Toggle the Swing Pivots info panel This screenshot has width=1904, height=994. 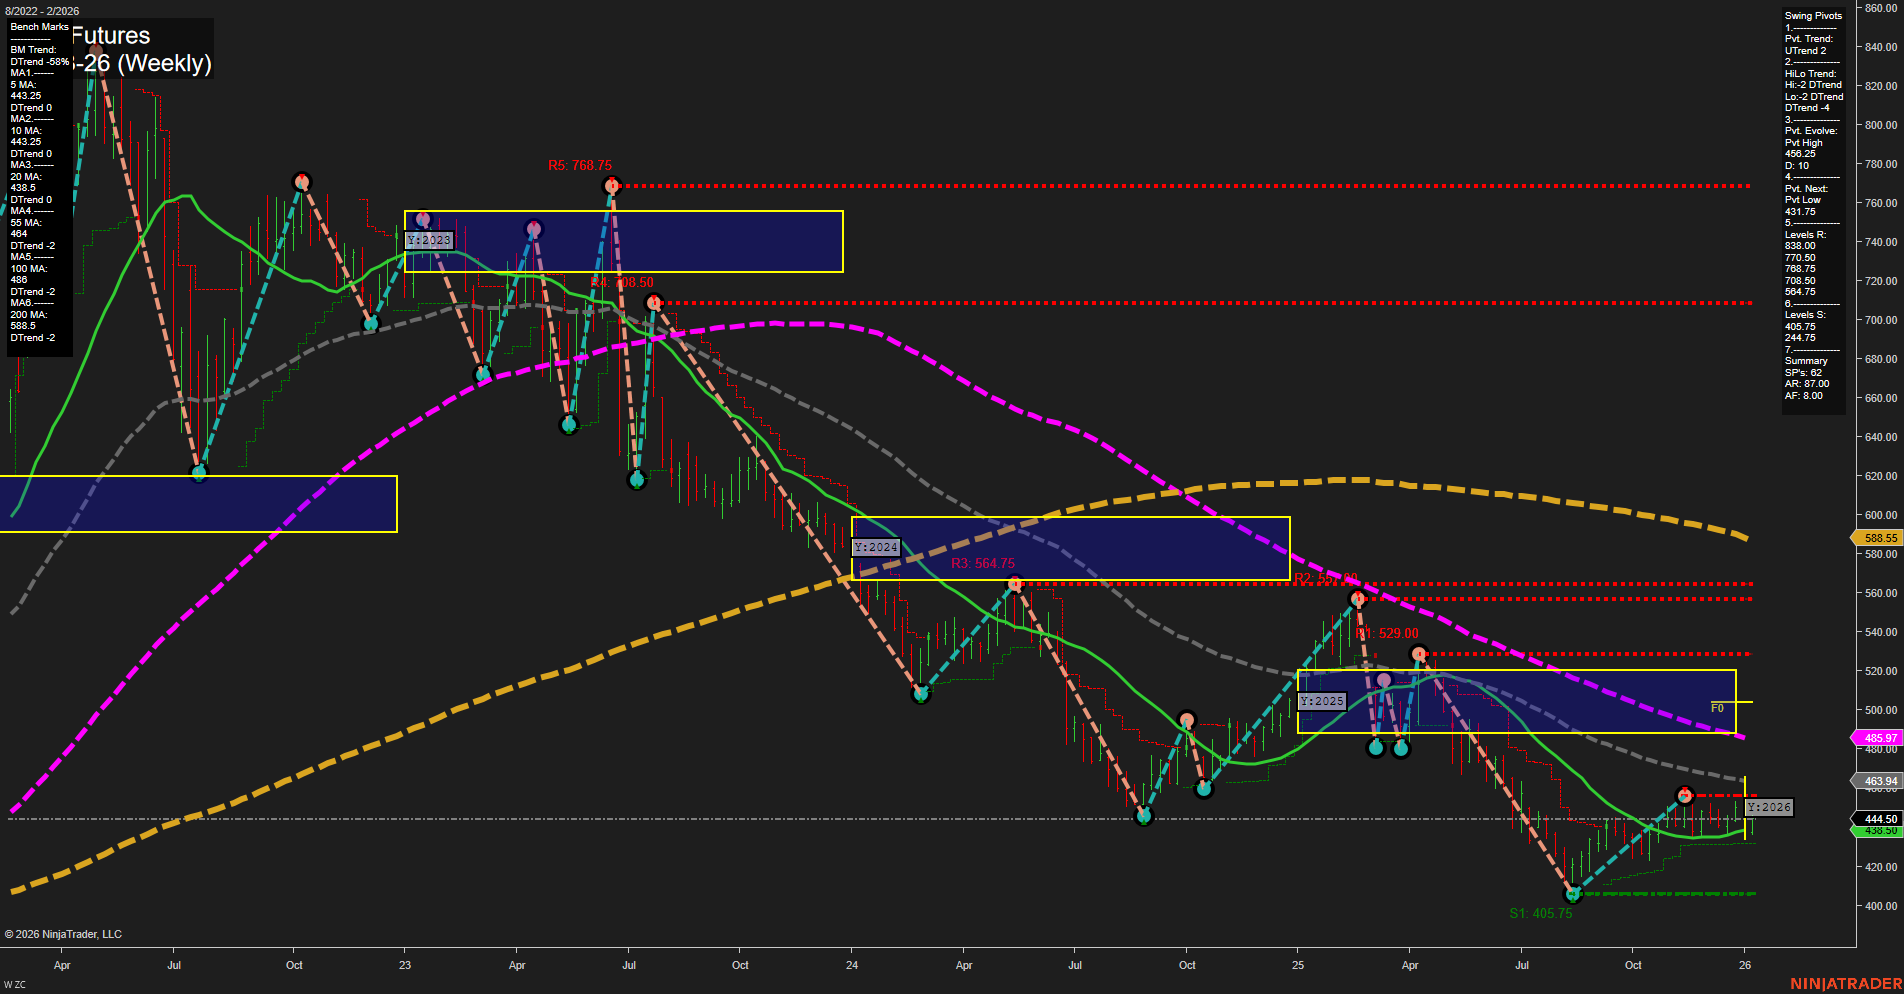click(x=1811, y=15)
